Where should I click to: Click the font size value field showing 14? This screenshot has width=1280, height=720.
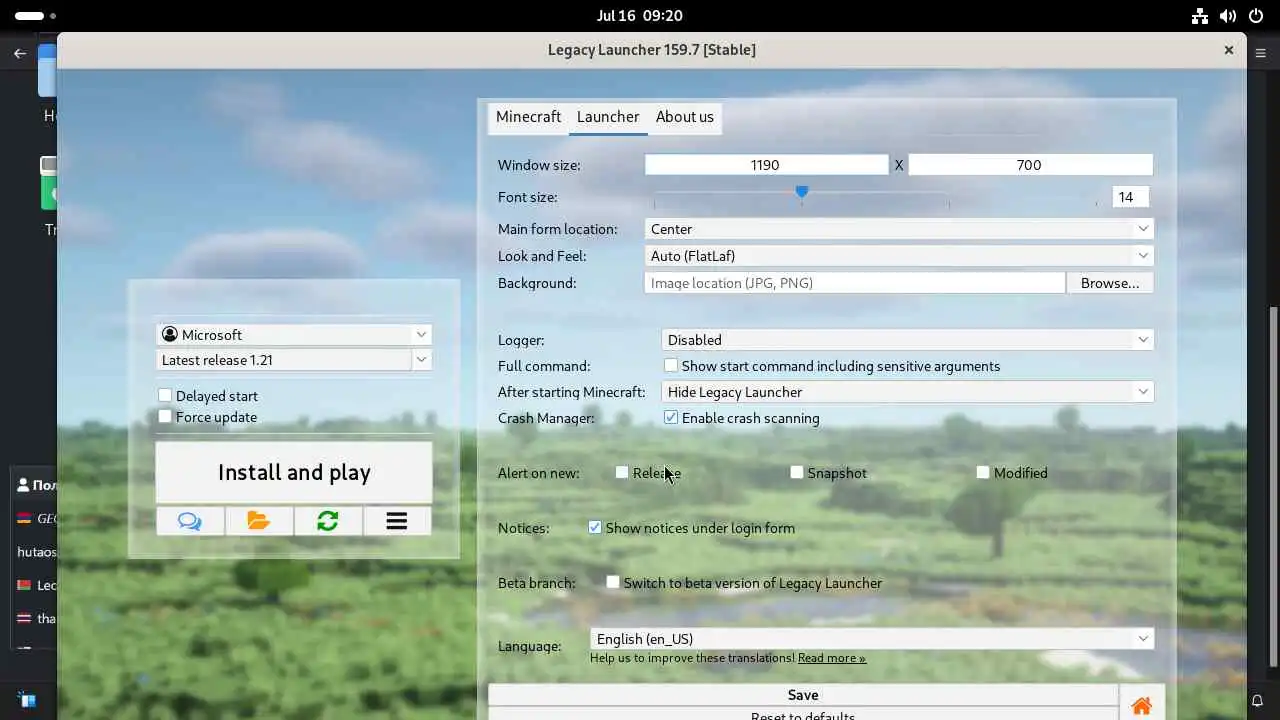pos(1130,197)
